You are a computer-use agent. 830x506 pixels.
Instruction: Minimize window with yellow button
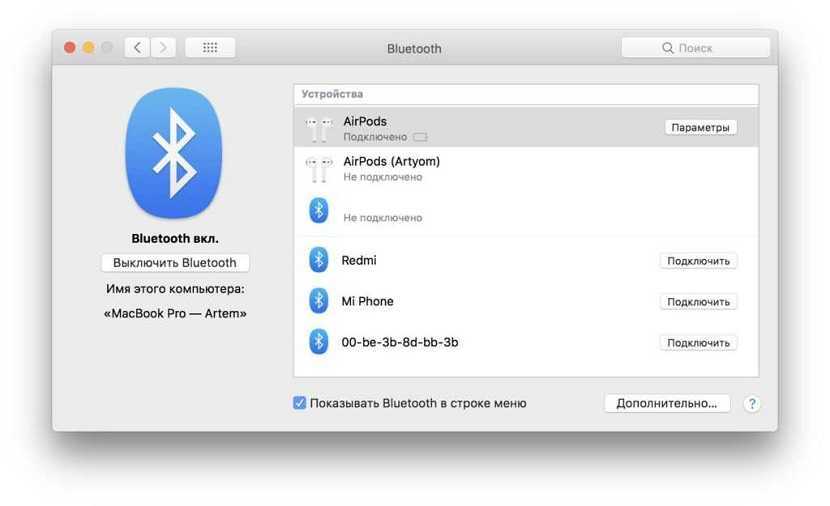pos(88,48)
